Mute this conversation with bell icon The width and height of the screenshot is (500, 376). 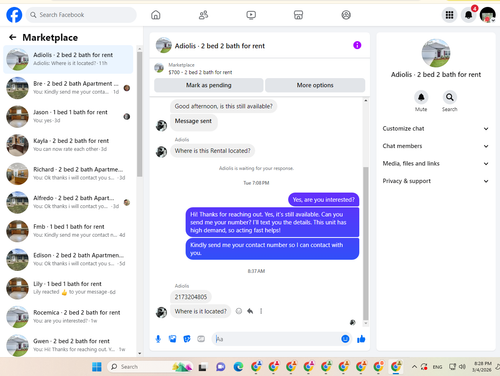pyautogui.click(x=421, y=97)
